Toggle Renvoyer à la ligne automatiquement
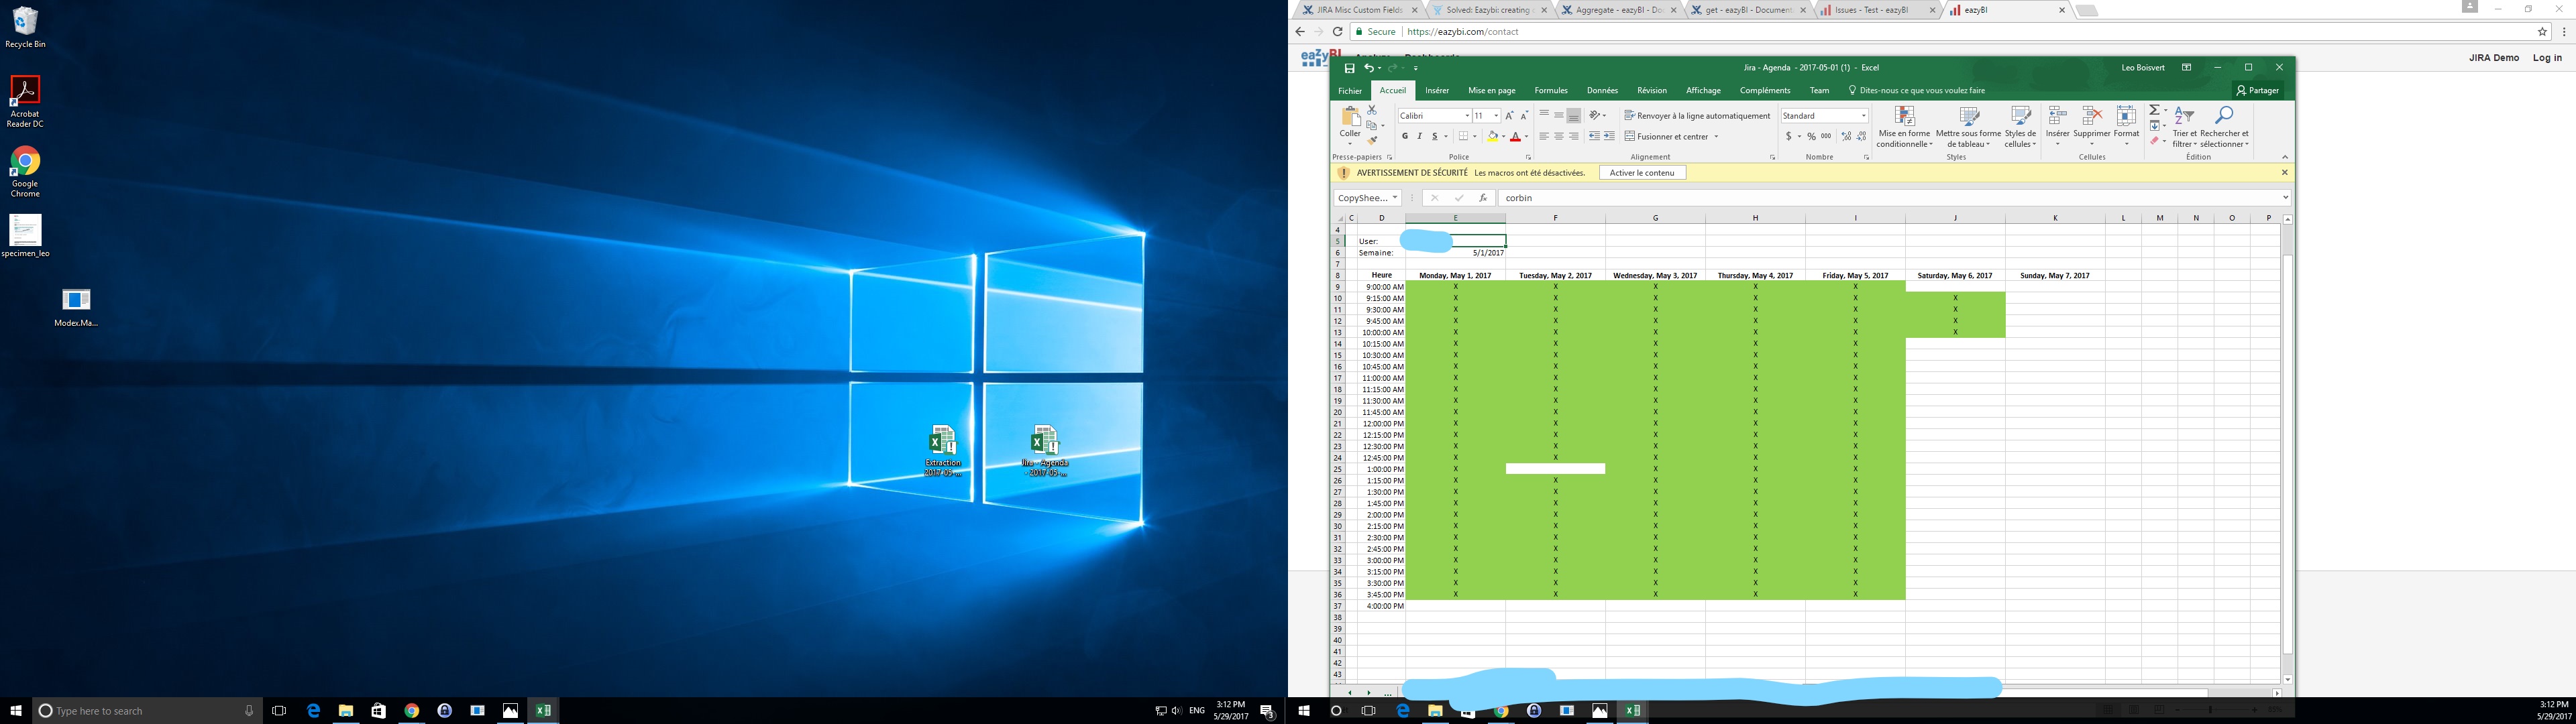This screenshot has width=2576, height=724. tap(1697, 116)
